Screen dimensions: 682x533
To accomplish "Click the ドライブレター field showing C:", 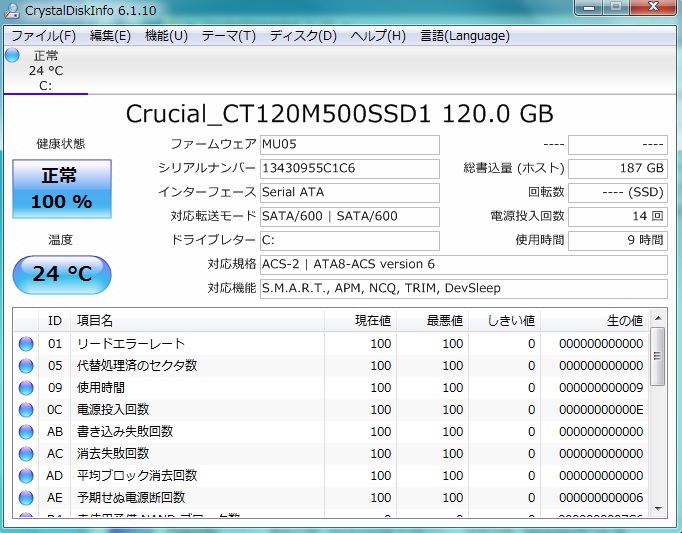I will (350, 240).
